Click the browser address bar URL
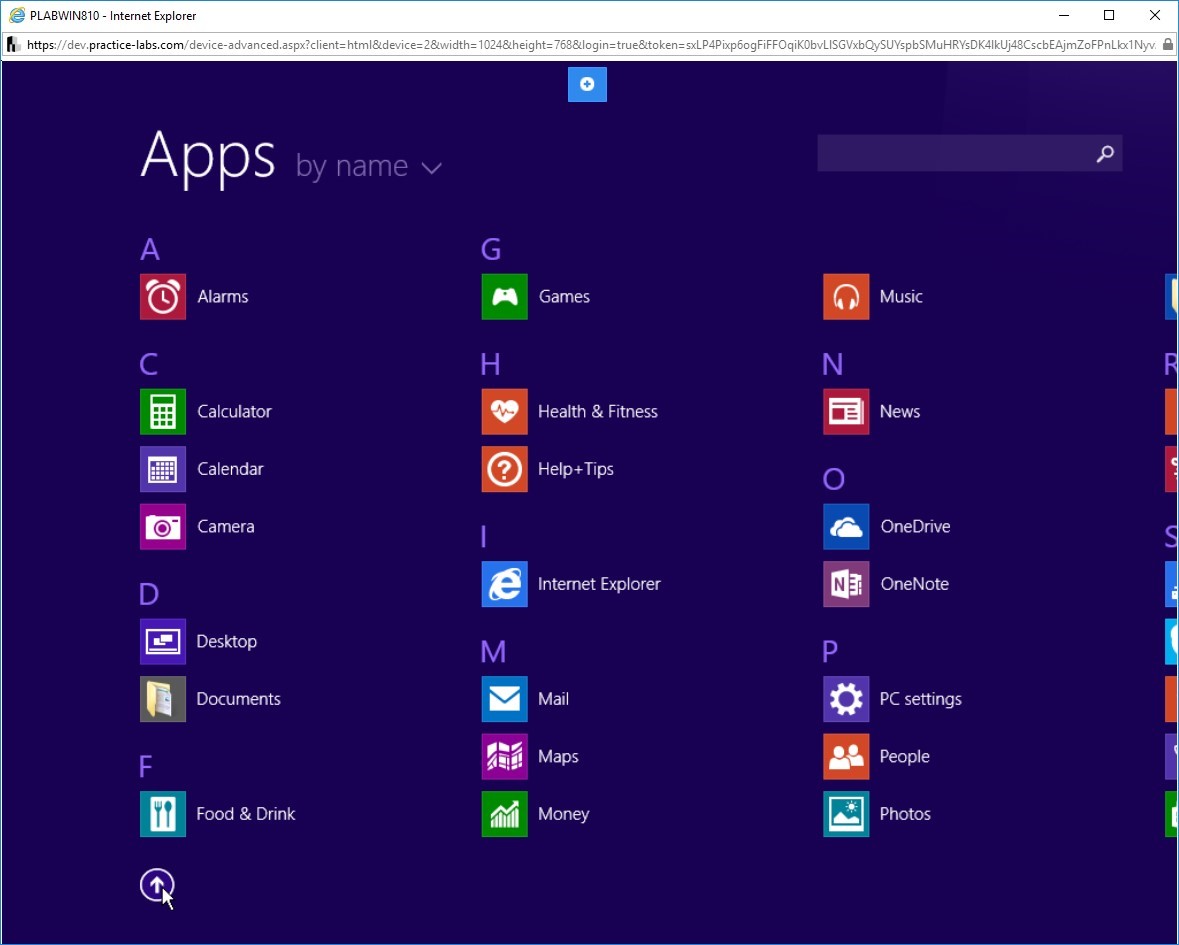Screen dimensions: 1179x945 tap(591, 45)
